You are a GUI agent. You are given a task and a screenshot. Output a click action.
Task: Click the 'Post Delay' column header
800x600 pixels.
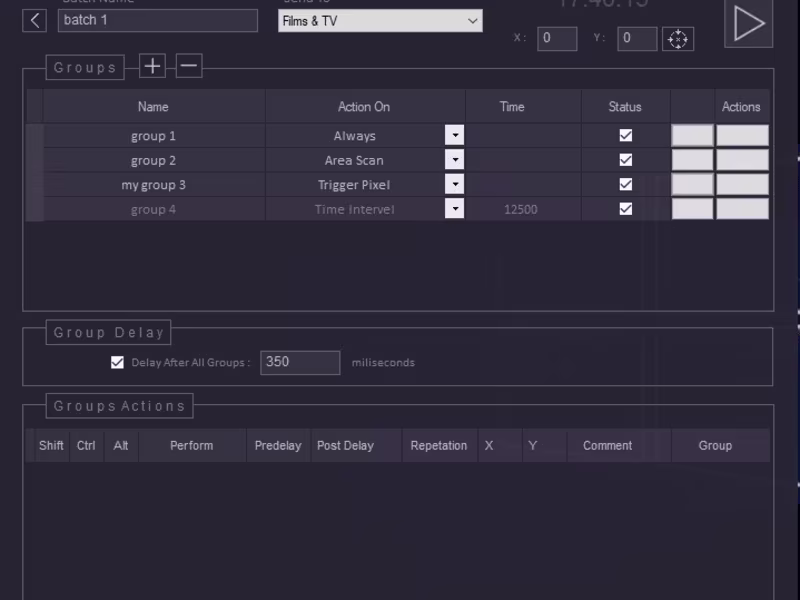click(x=356, y=445)
